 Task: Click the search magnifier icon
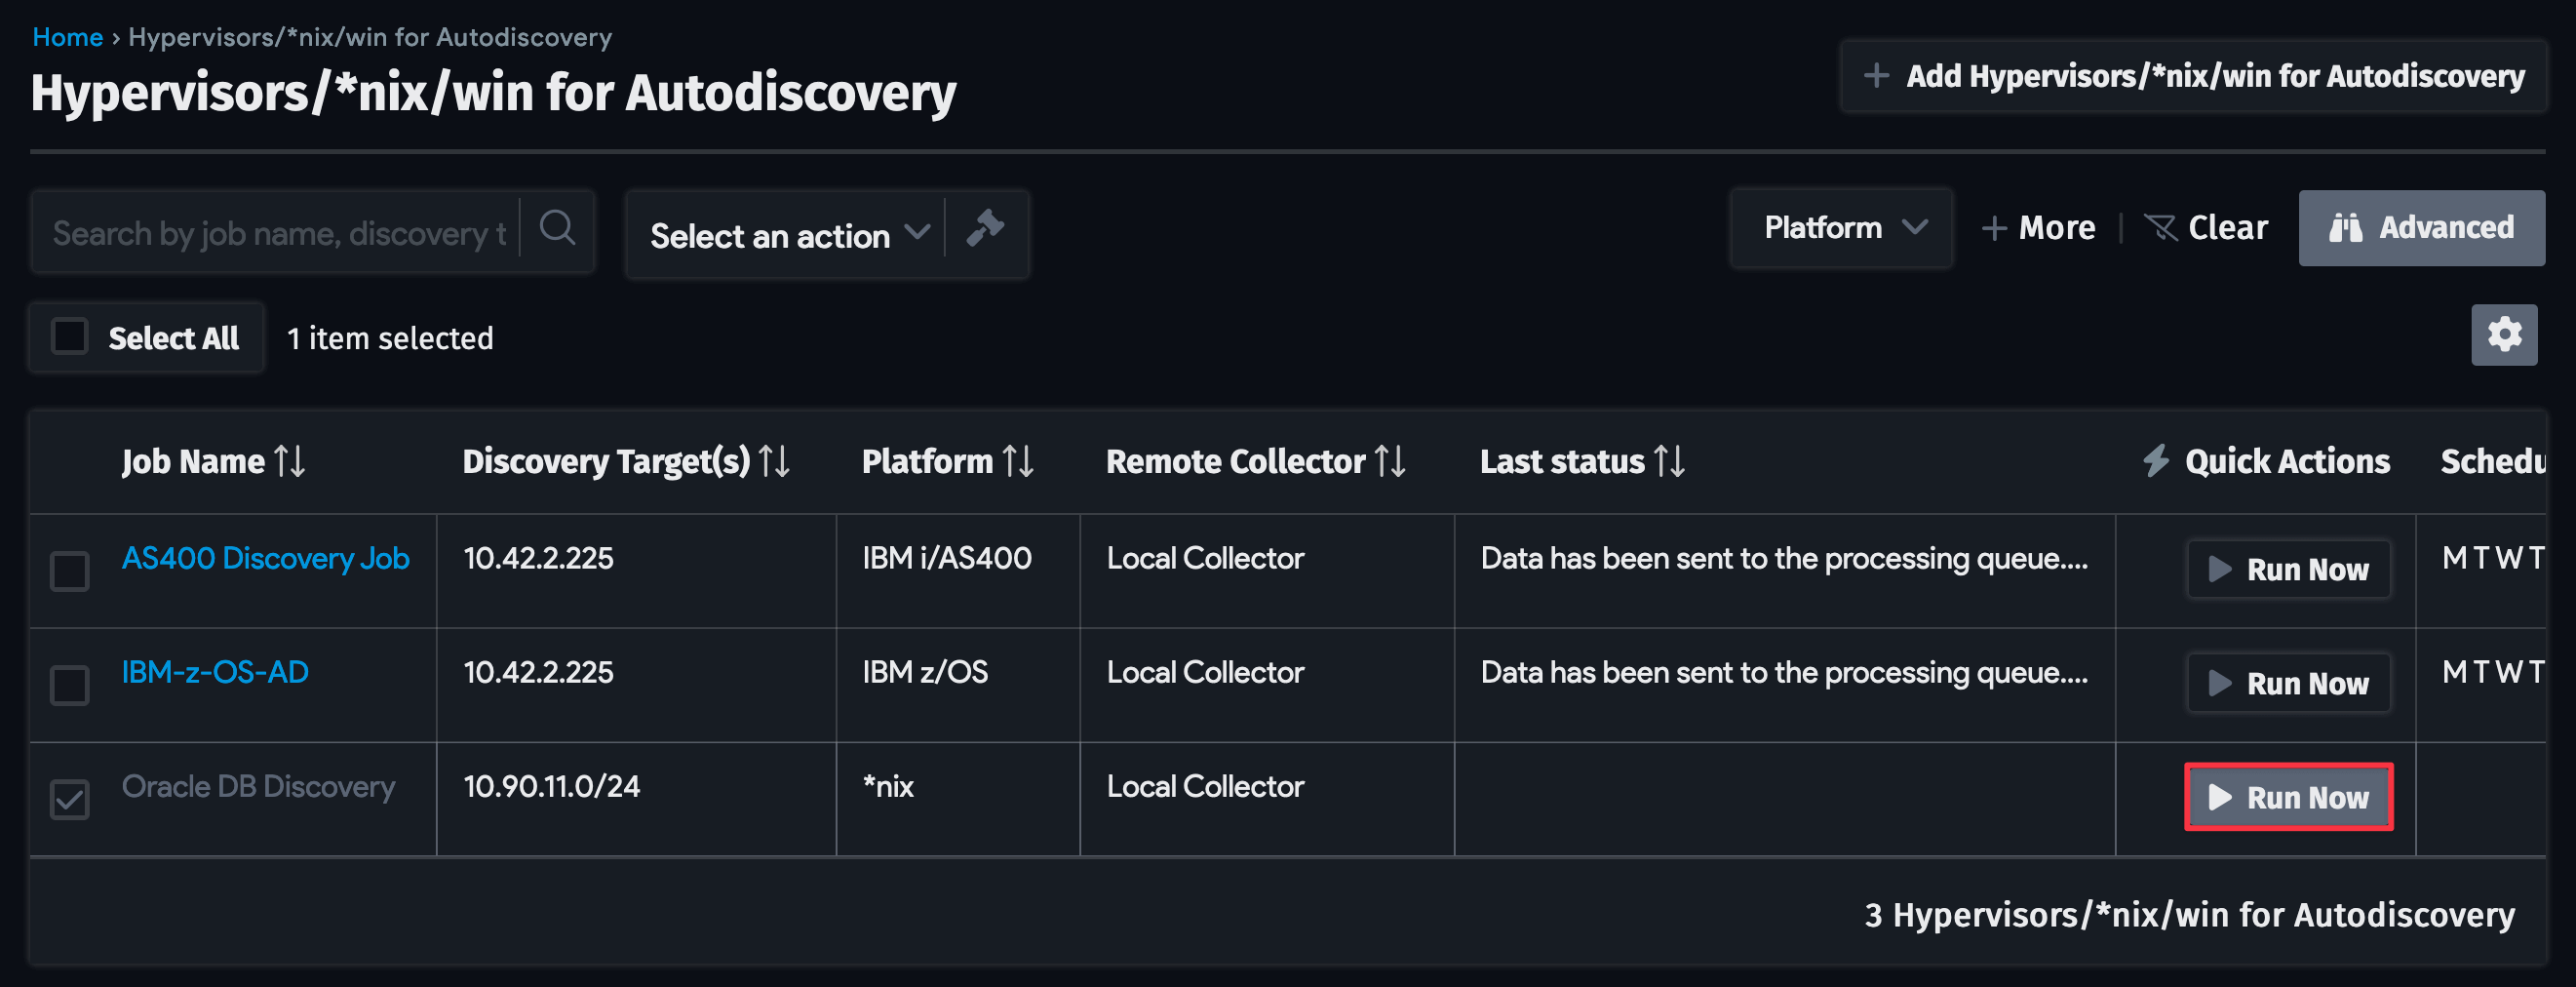[x=557, y=230]
